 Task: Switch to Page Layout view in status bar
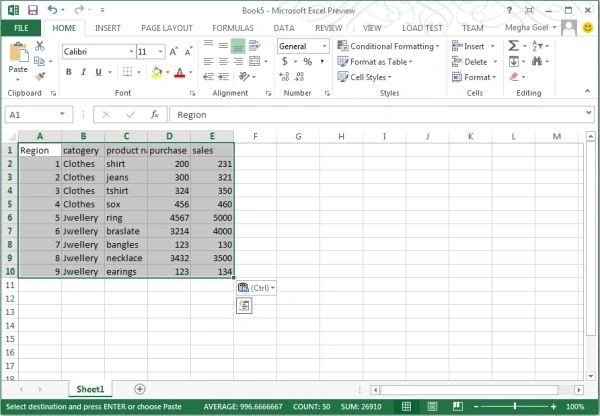[x=432, y=406]
